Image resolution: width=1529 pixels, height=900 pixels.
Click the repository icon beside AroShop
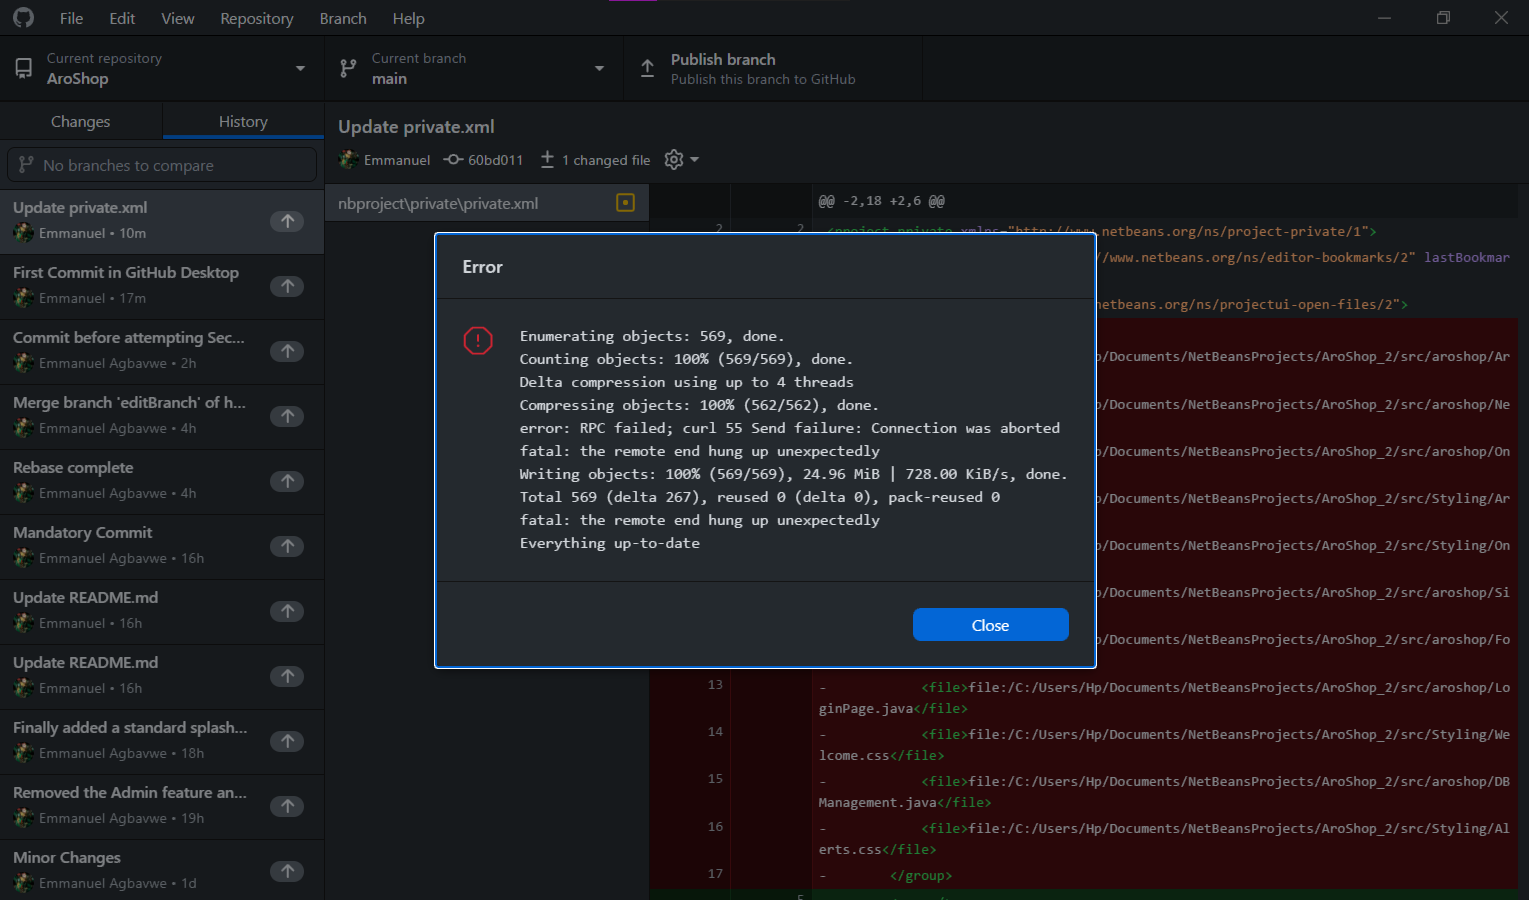(23, 68)
